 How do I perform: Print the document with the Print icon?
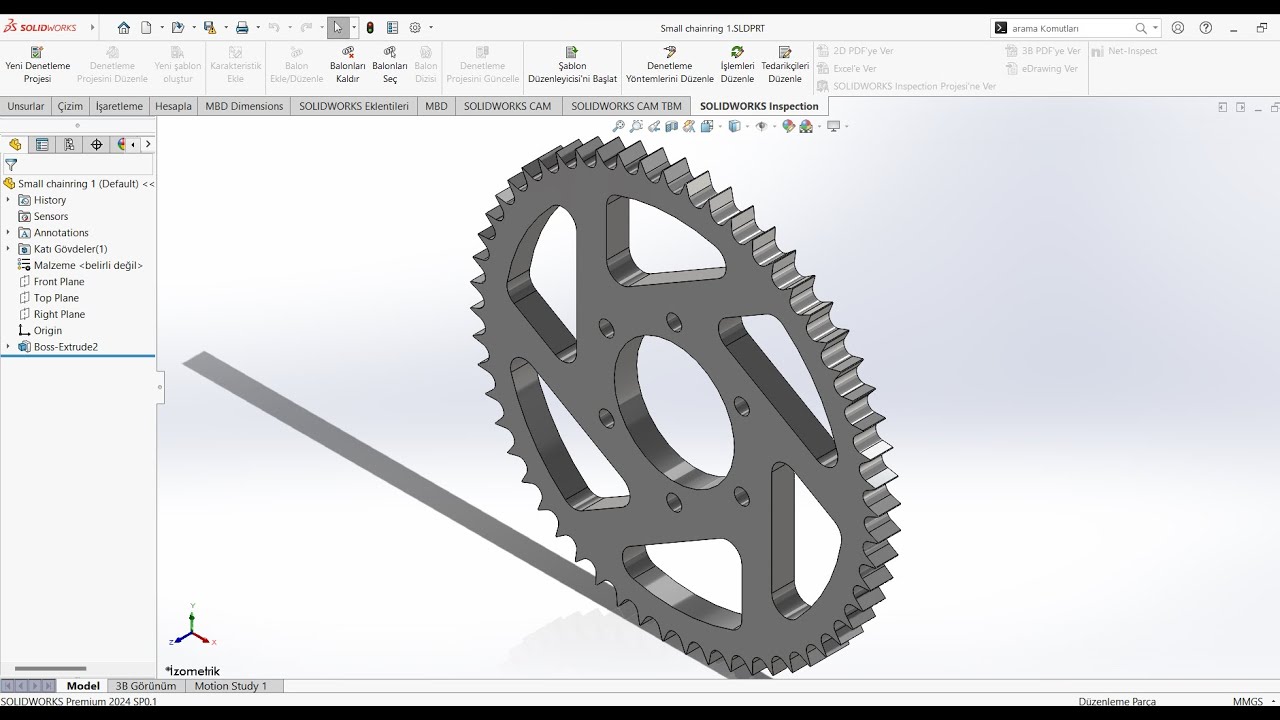click(x=241, y=28)
